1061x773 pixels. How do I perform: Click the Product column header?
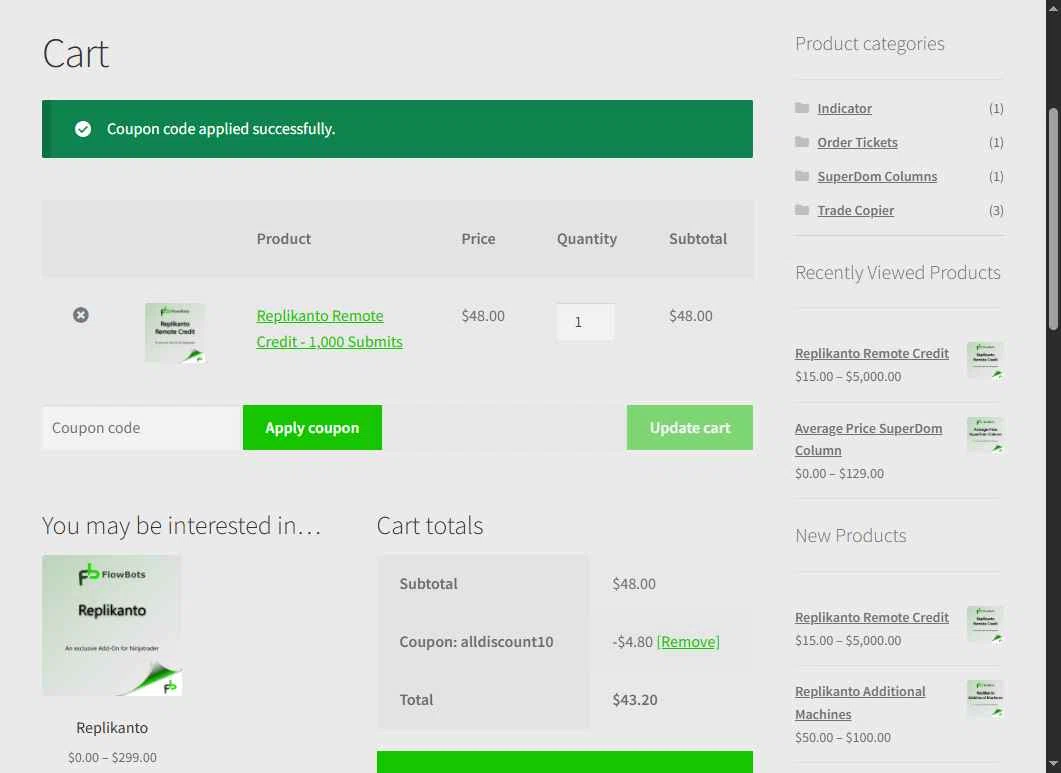pyautogui.click(x=284, y=239)
